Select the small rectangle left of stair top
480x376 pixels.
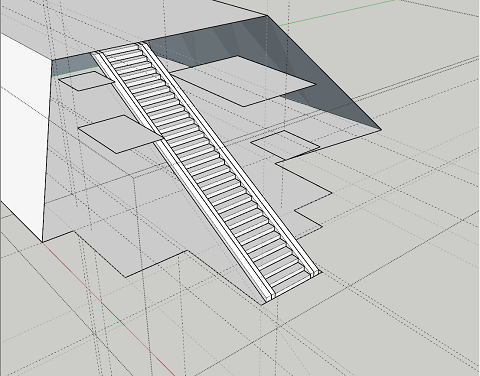(86, 81)
